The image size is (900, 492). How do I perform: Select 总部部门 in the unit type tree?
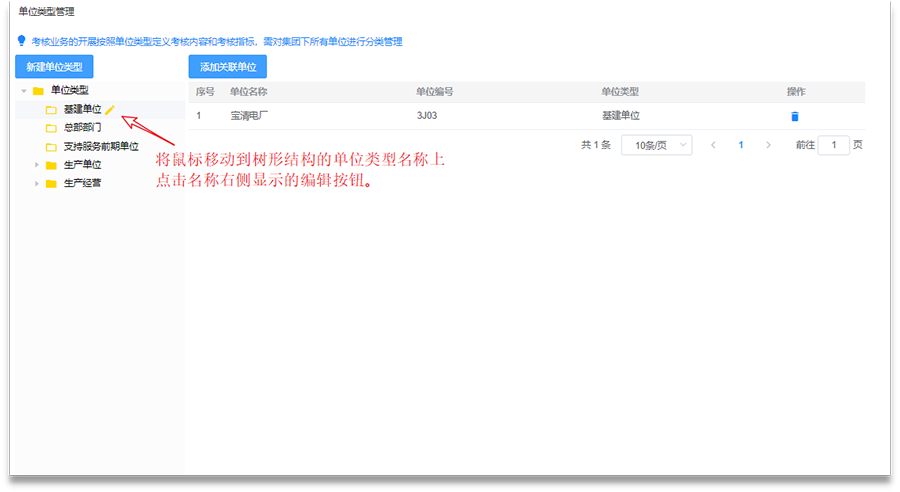point(82,128)
